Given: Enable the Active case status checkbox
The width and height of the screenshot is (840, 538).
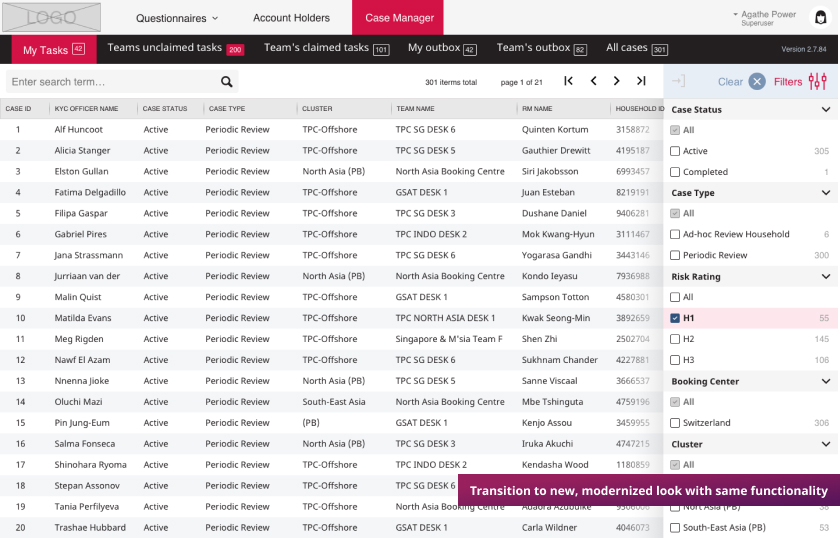Looking at the screenshot, I should tap(675, 151).
